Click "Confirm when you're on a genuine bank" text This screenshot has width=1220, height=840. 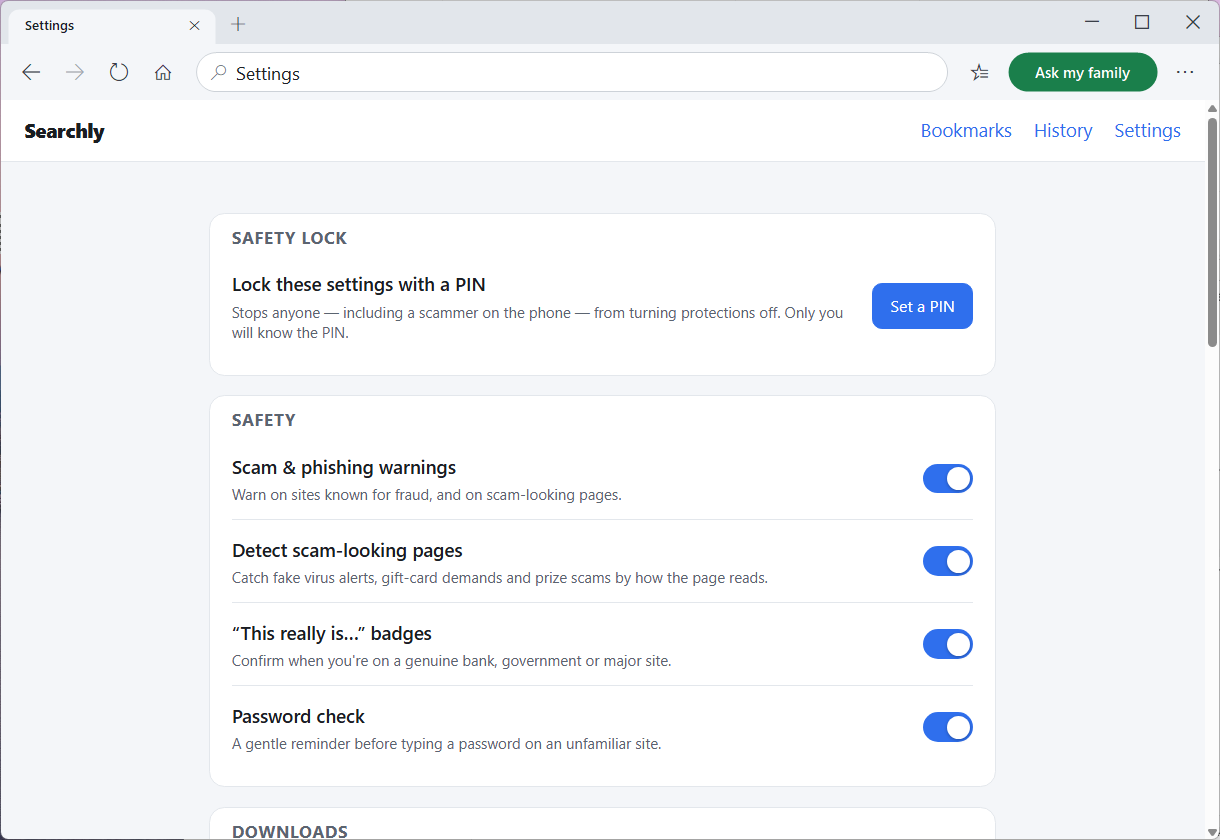(x=452, y=661)
